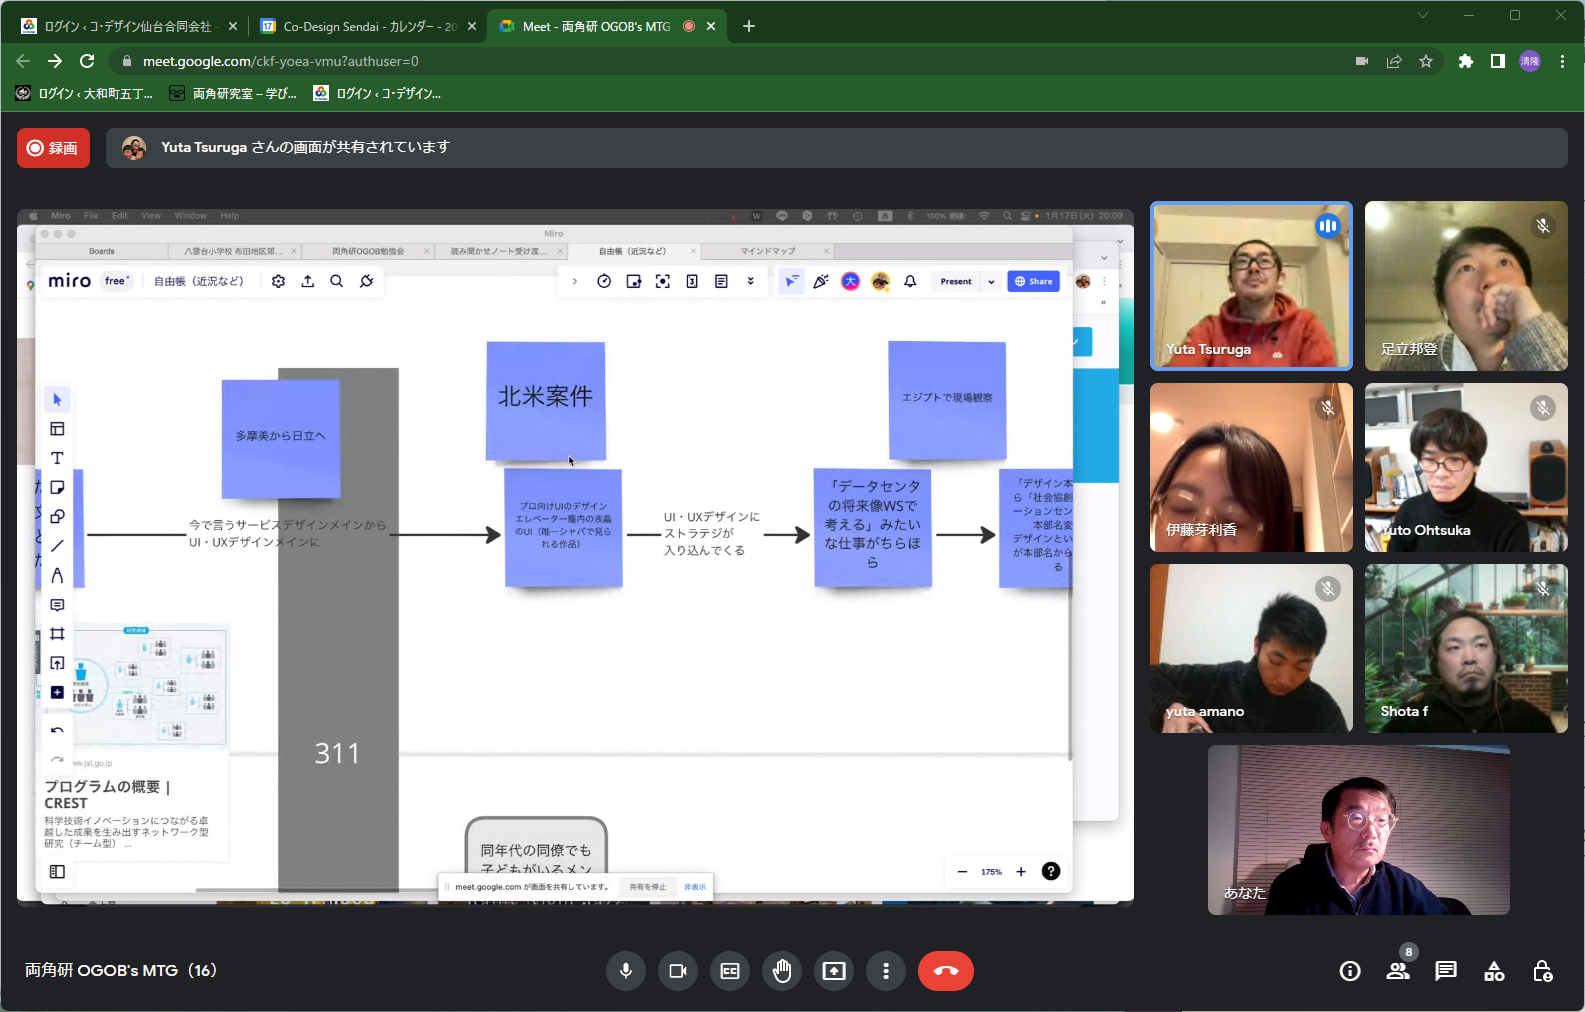This screenshot has width=1585, height=1012.
Task: Click the red 録画 recording button
Action: coord(54,148)
